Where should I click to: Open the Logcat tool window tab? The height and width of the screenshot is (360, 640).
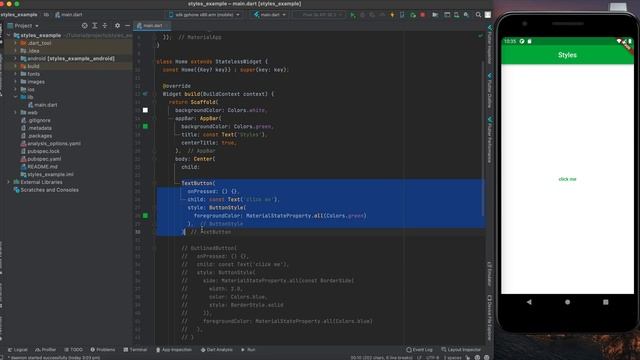click(18, 350)
